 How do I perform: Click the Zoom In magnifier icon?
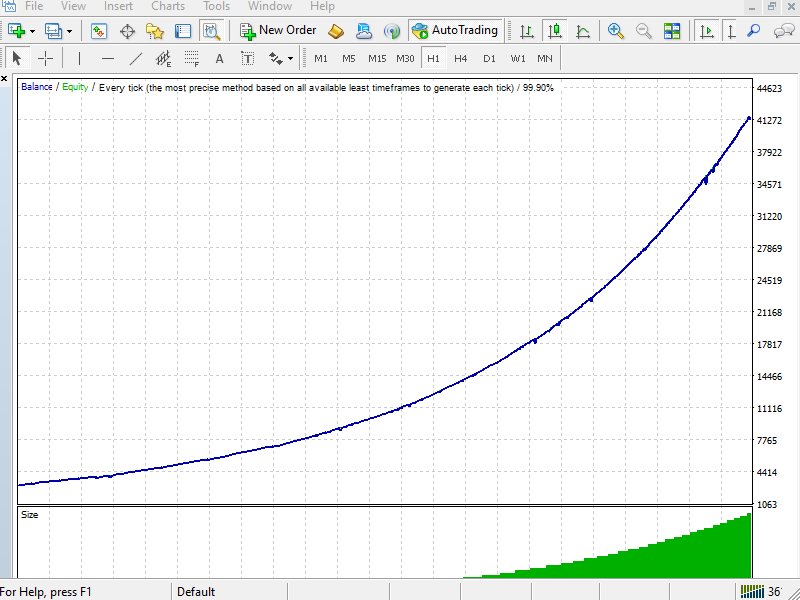click(x=616, y=31)
